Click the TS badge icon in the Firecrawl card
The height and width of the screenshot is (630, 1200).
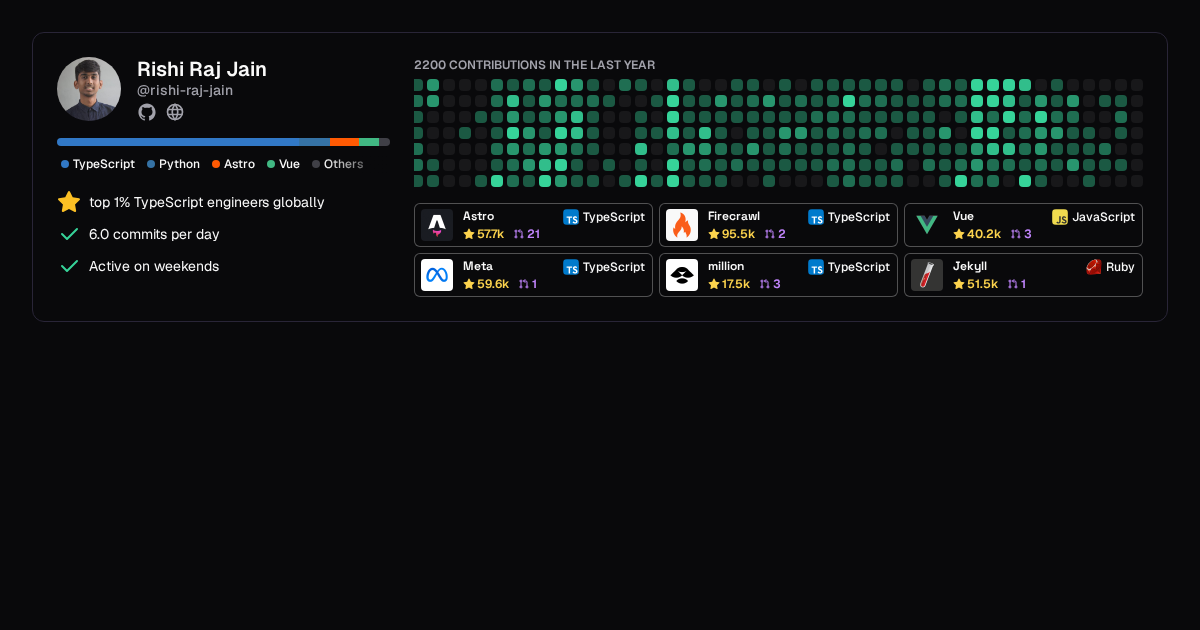click(816, 217)
